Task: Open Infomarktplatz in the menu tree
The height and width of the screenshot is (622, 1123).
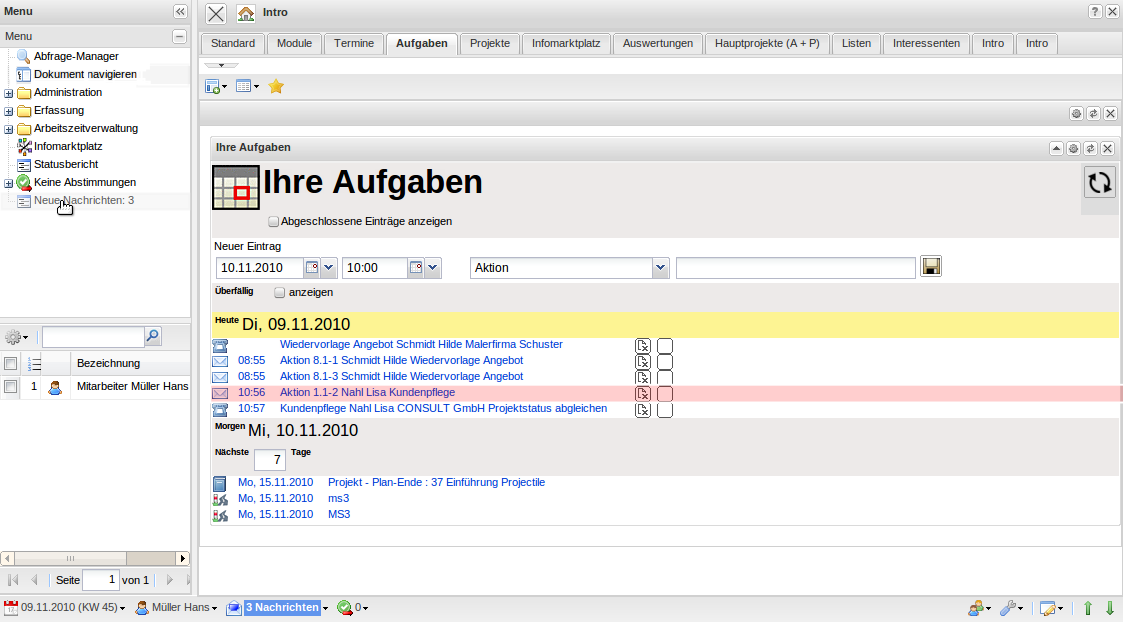Action: [x=68, y=146]
